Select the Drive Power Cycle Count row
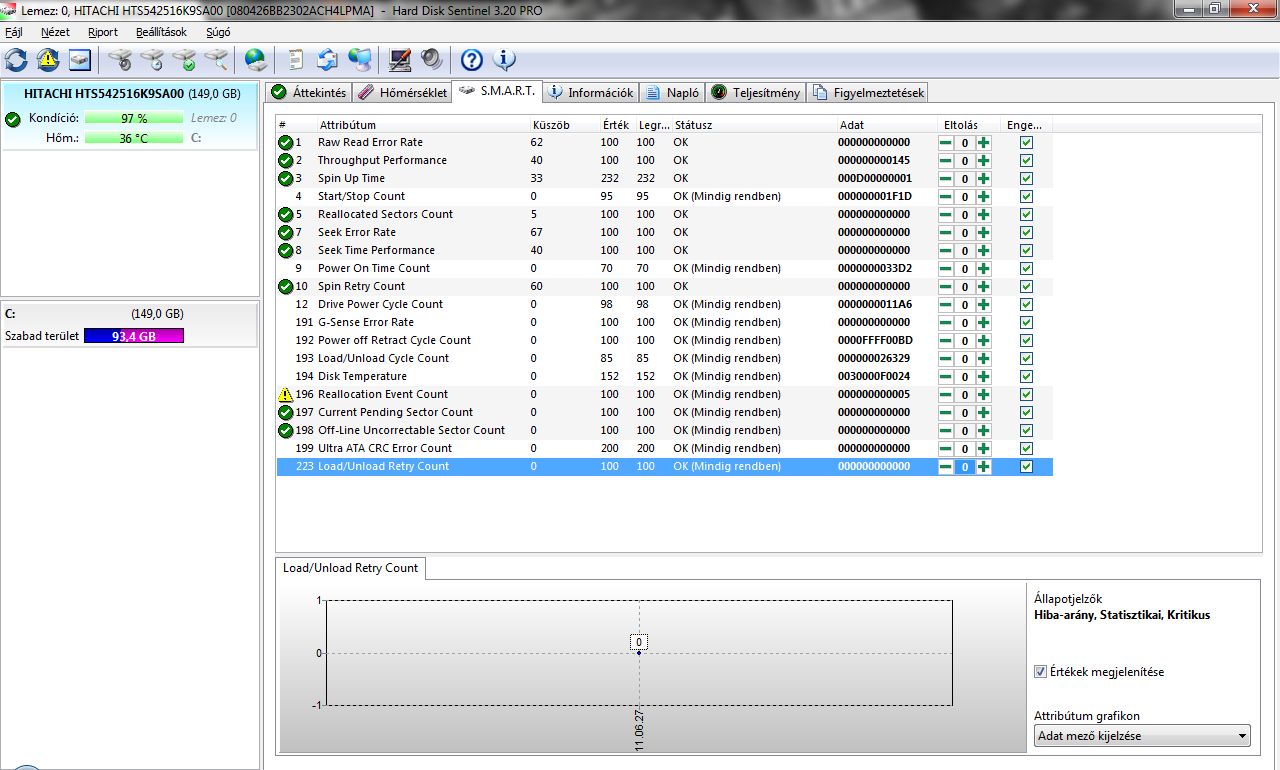The image size is (1280, 770). pyautogui.click(x=664, y=304)
